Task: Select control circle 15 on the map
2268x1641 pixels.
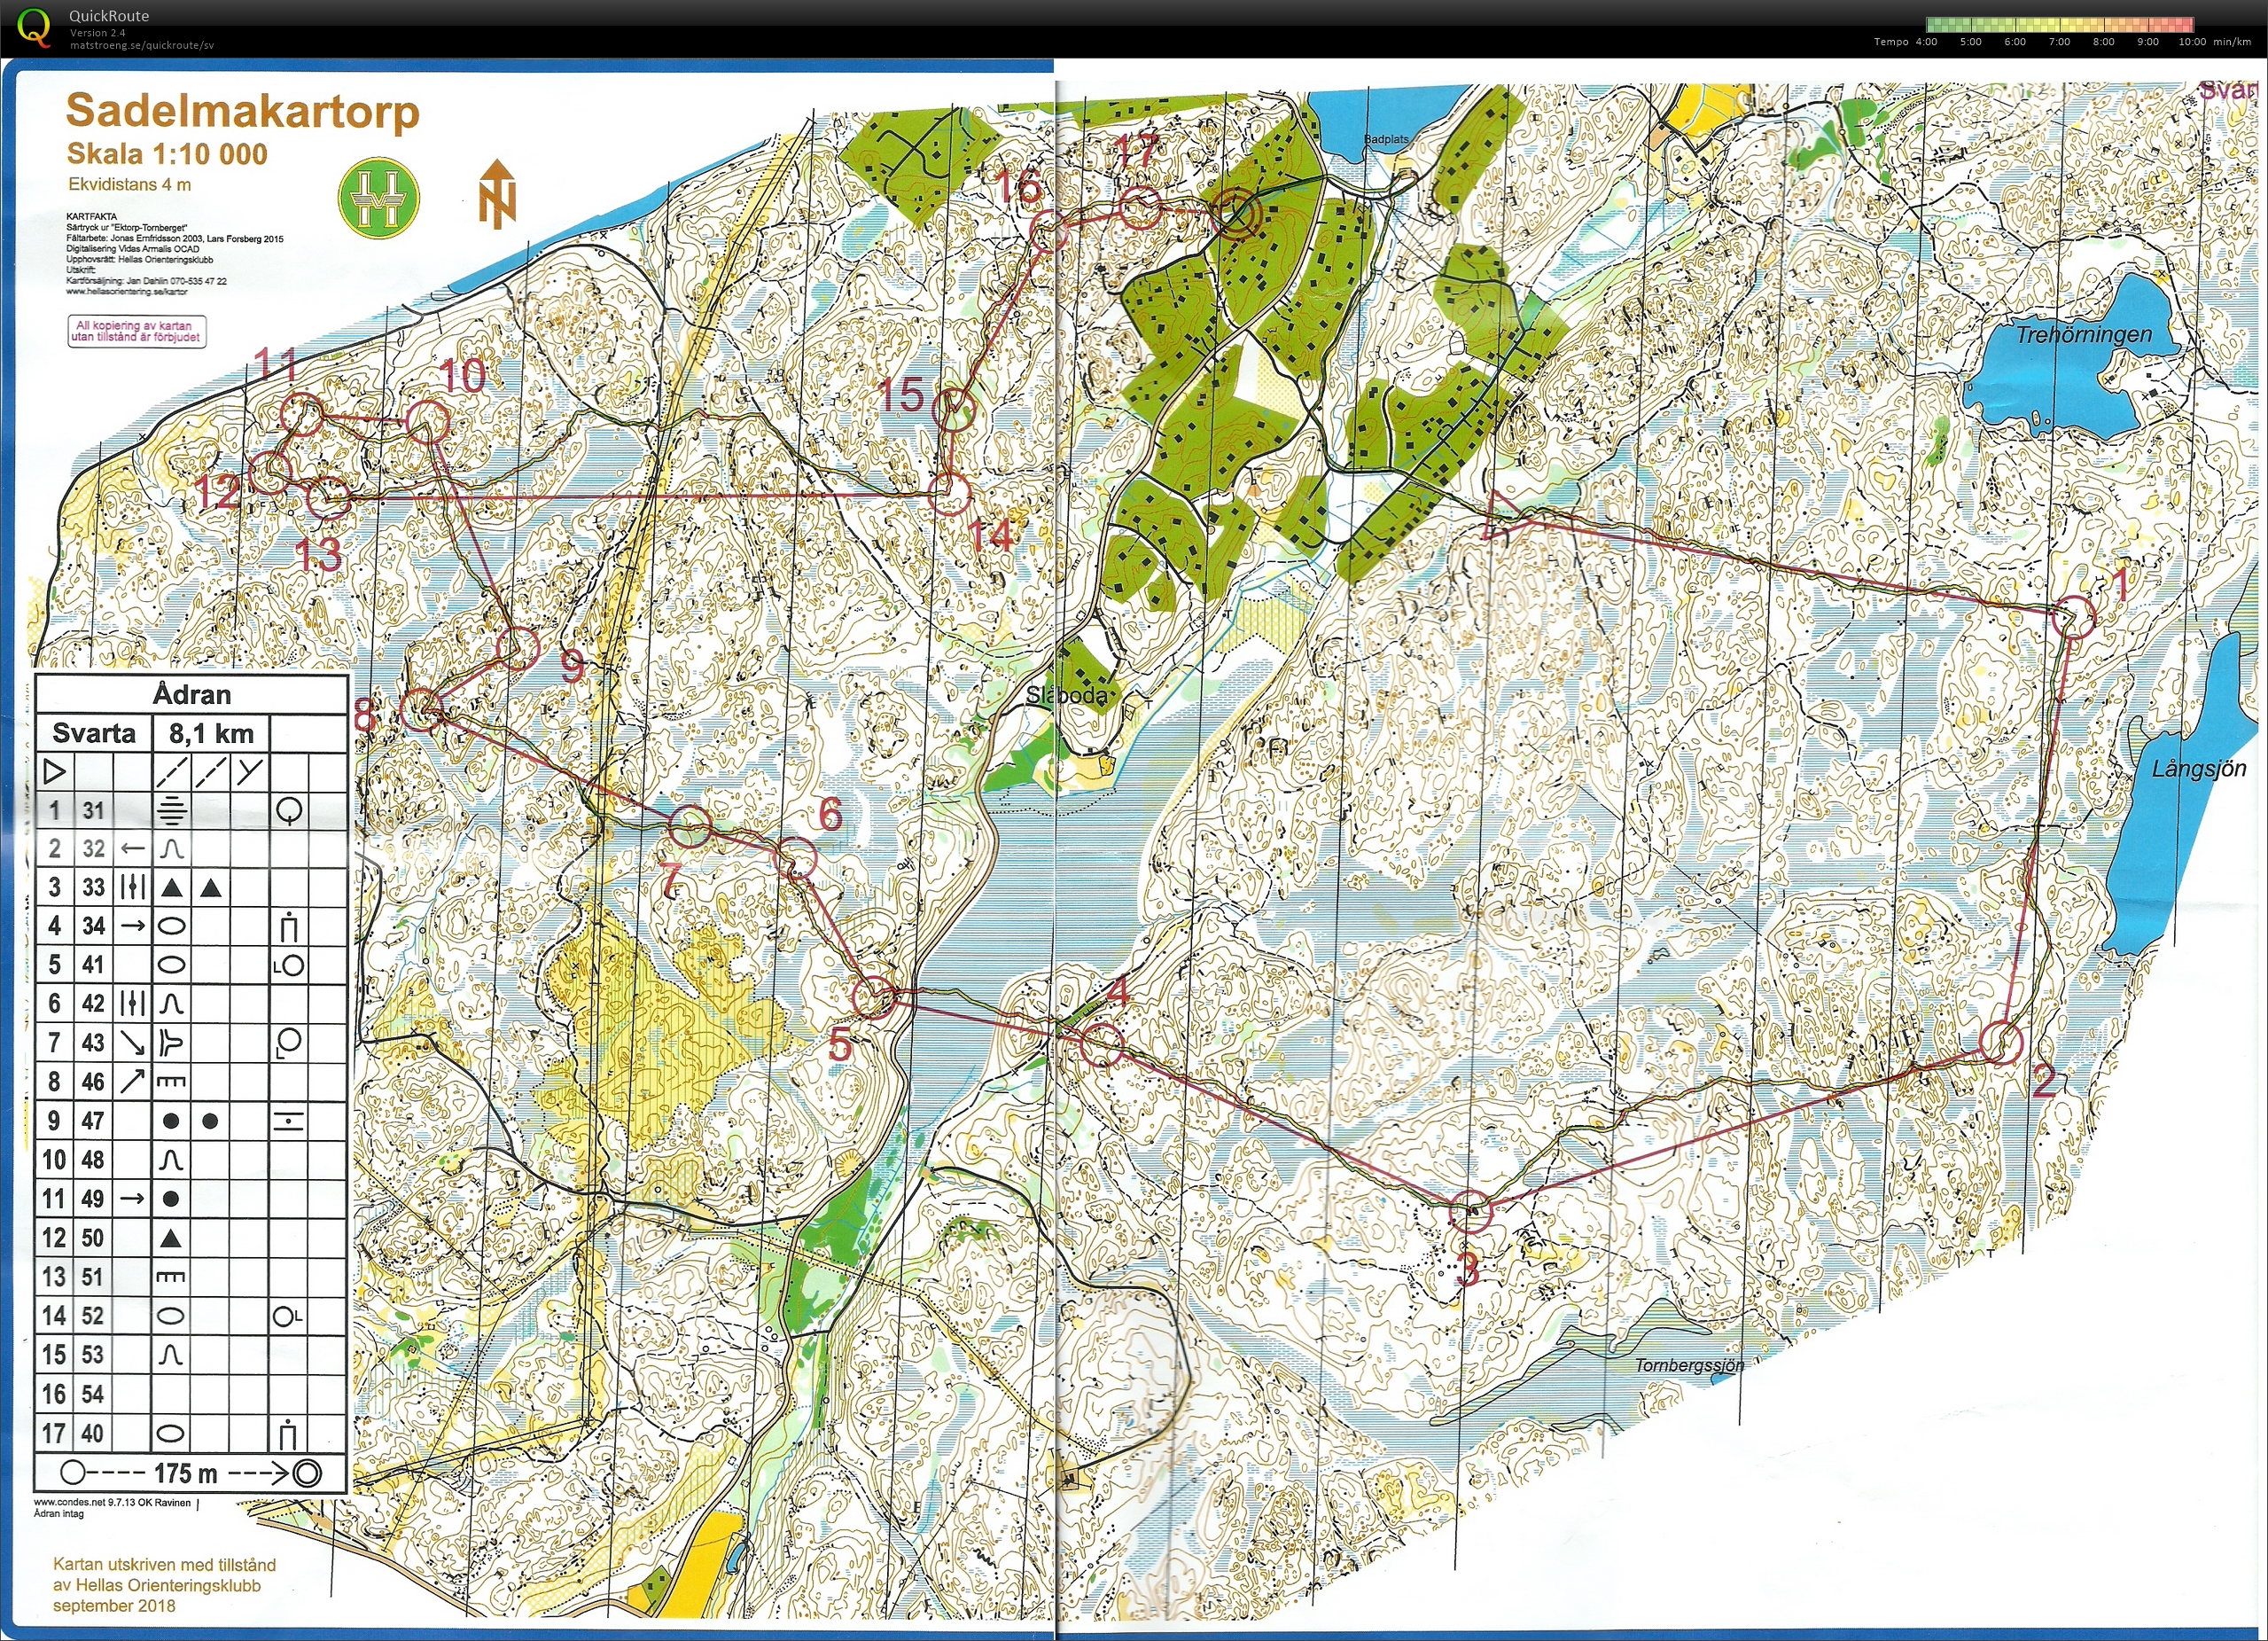Action: pos(954,409)
